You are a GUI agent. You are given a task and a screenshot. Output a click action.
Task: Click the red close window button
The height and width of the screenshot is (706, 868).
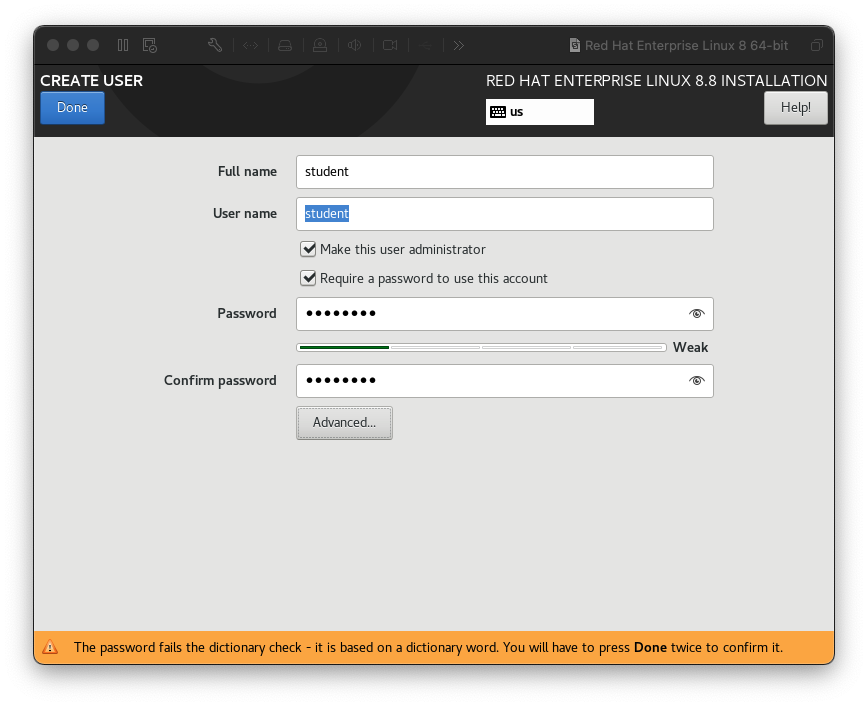(53, 45)
